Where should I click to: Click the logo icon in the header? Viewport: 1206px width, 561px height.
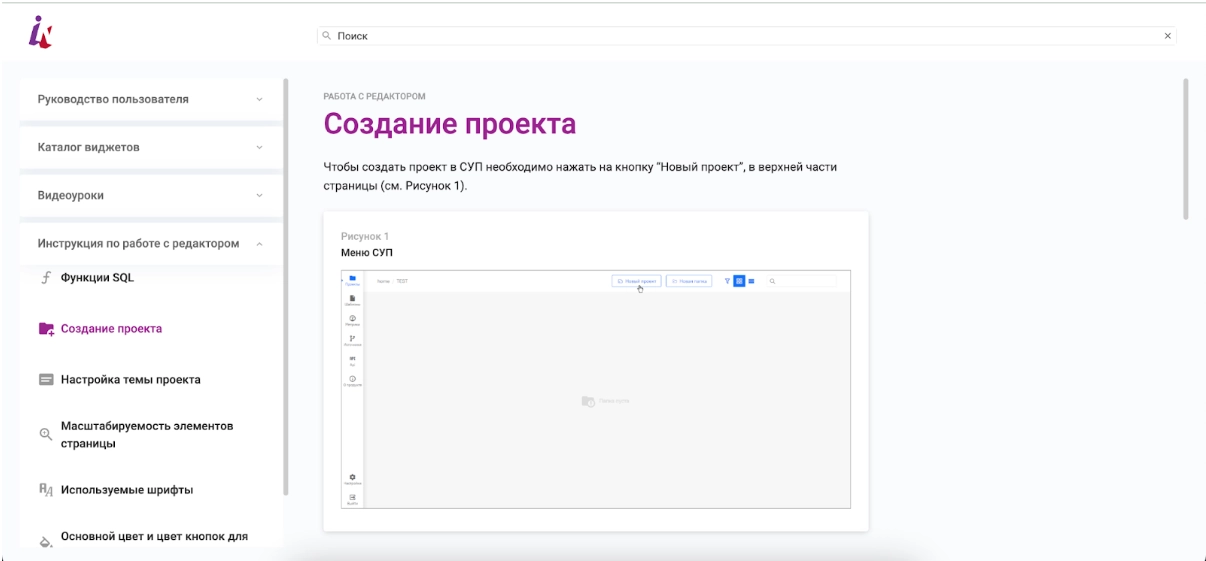click(x=40, y=32)
